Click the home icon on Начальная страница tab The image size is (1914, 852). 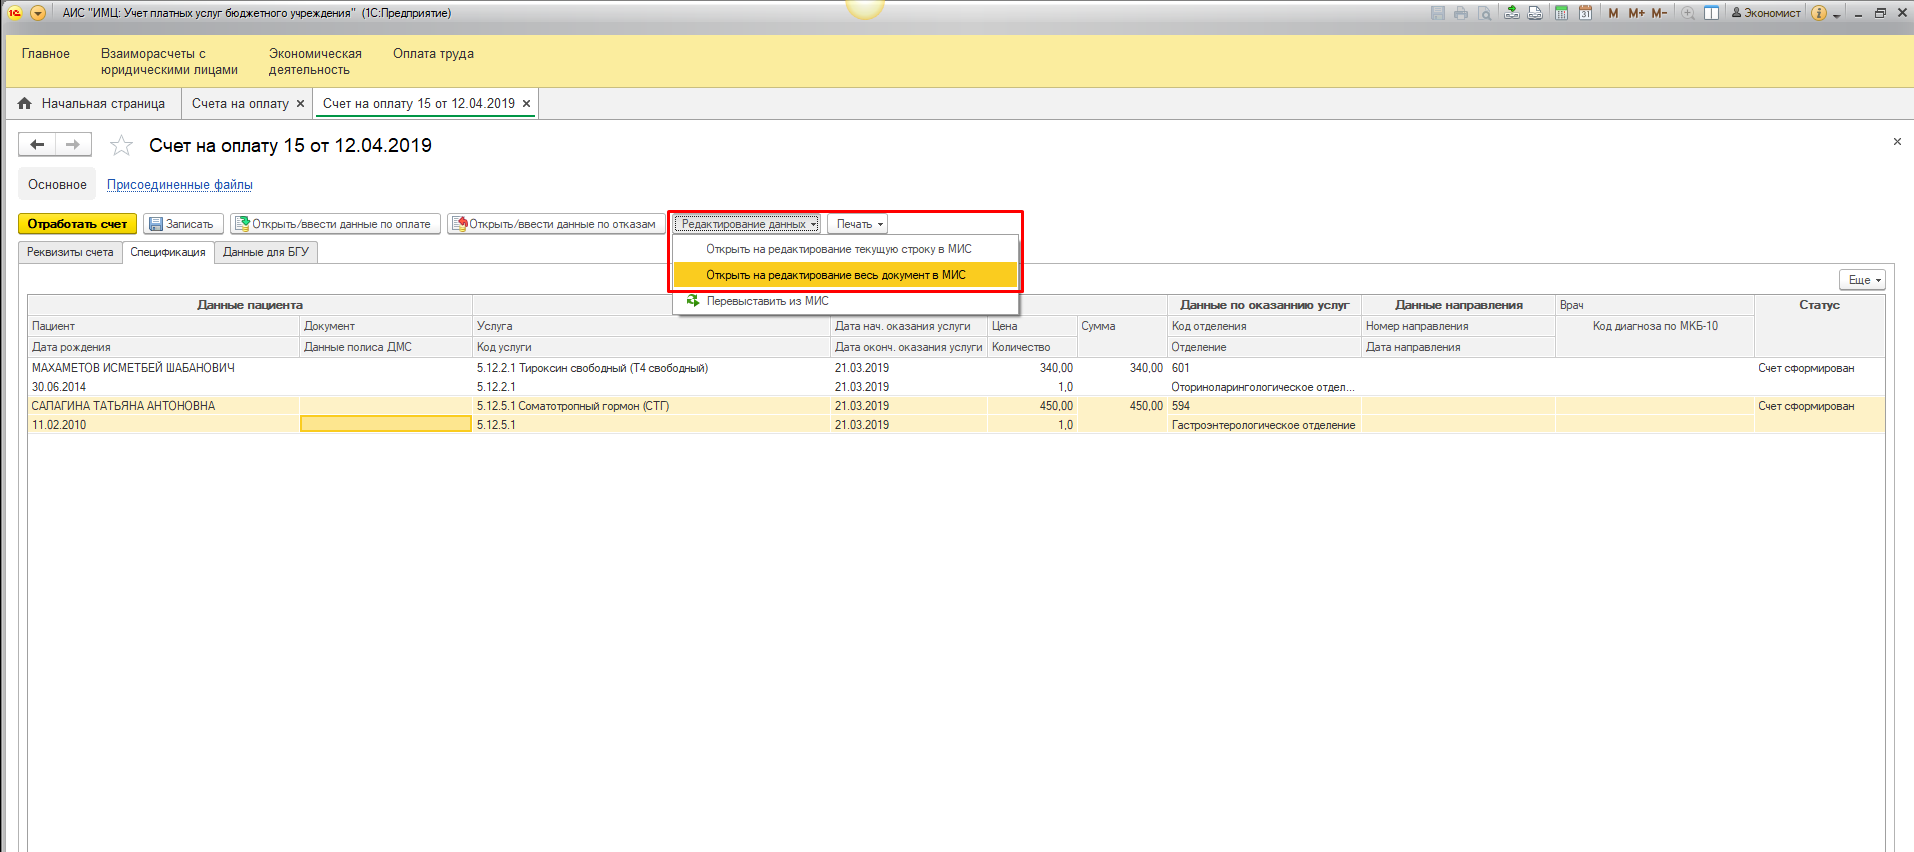[x=25, y=103]
